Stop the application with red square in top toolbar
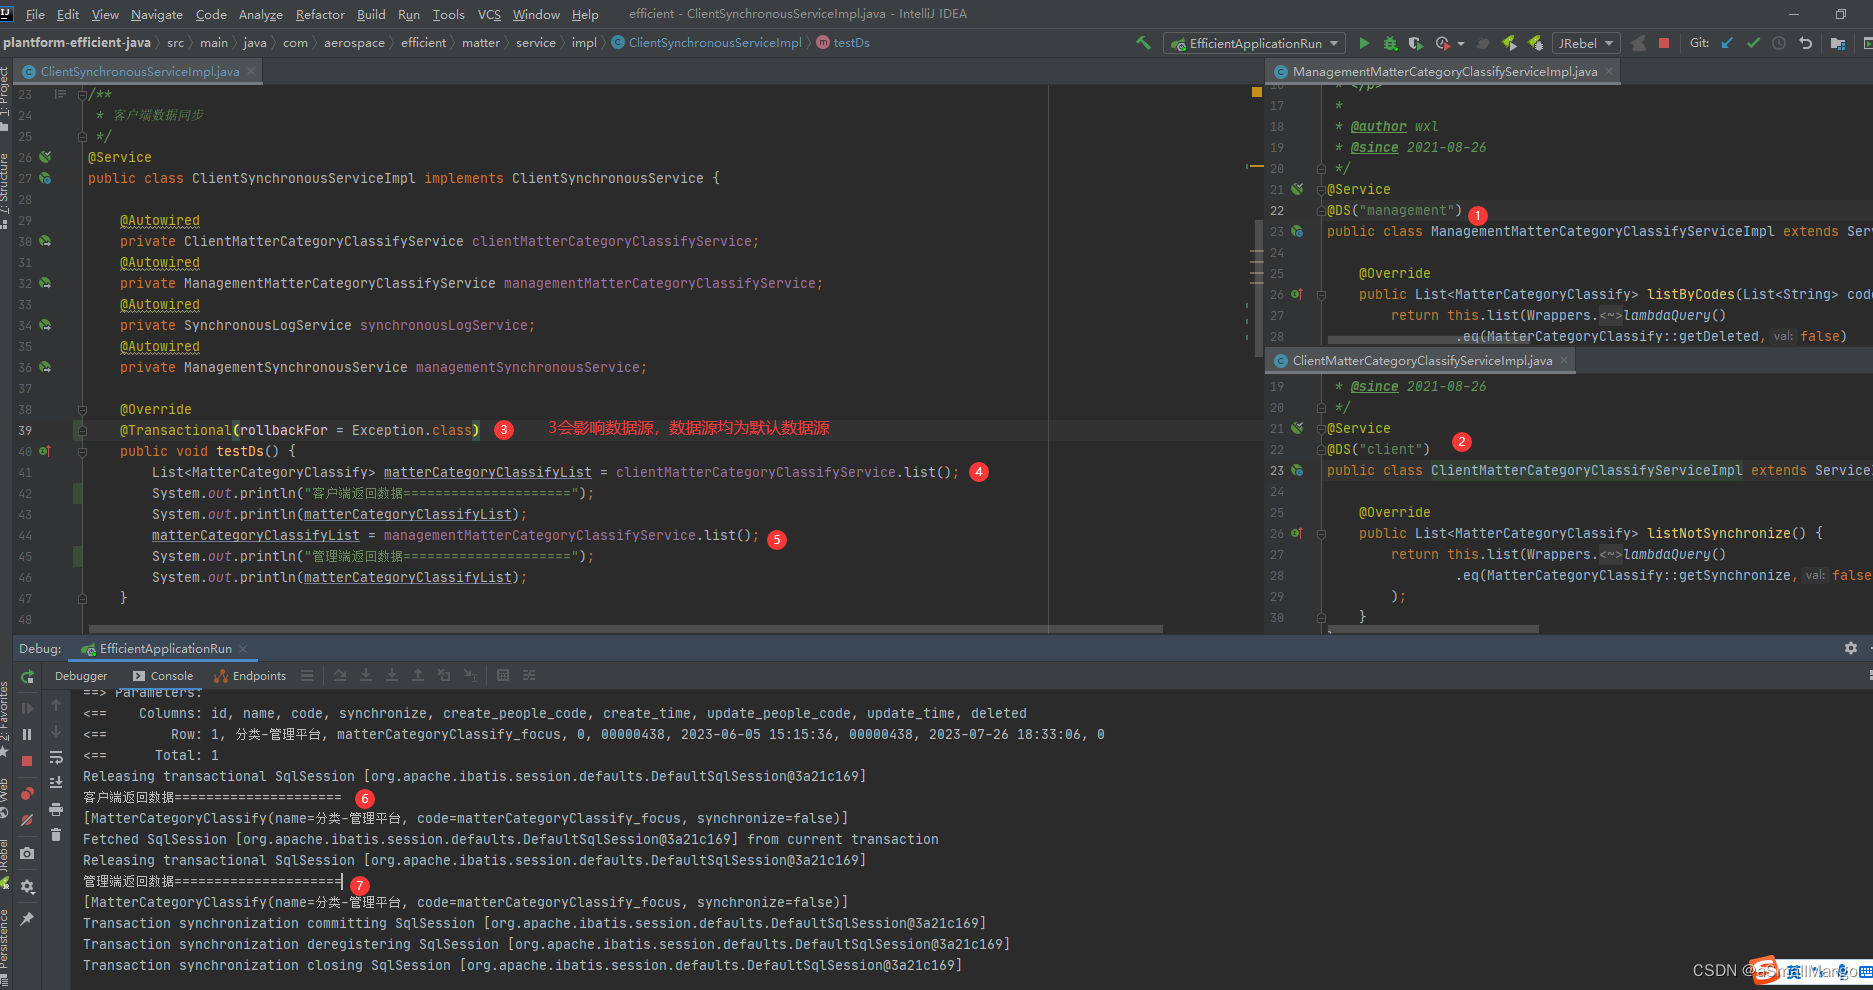The image size is (1873, 990). (x=1664, y=43)
